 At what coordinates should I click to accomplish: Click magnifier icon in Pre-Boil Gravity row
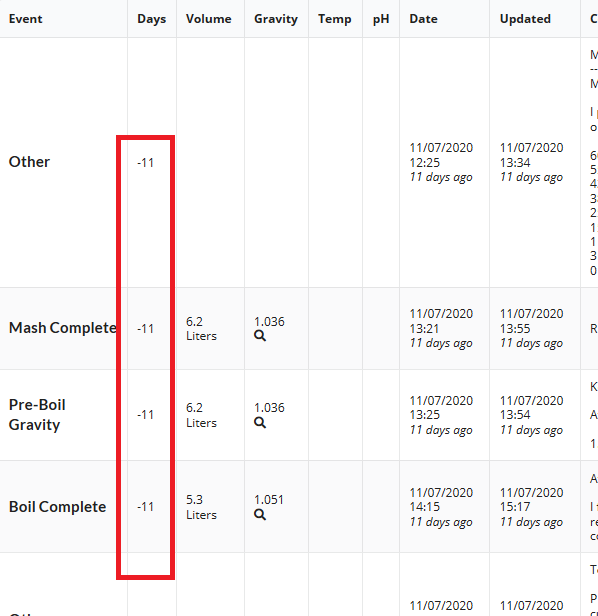pos(260,423)
